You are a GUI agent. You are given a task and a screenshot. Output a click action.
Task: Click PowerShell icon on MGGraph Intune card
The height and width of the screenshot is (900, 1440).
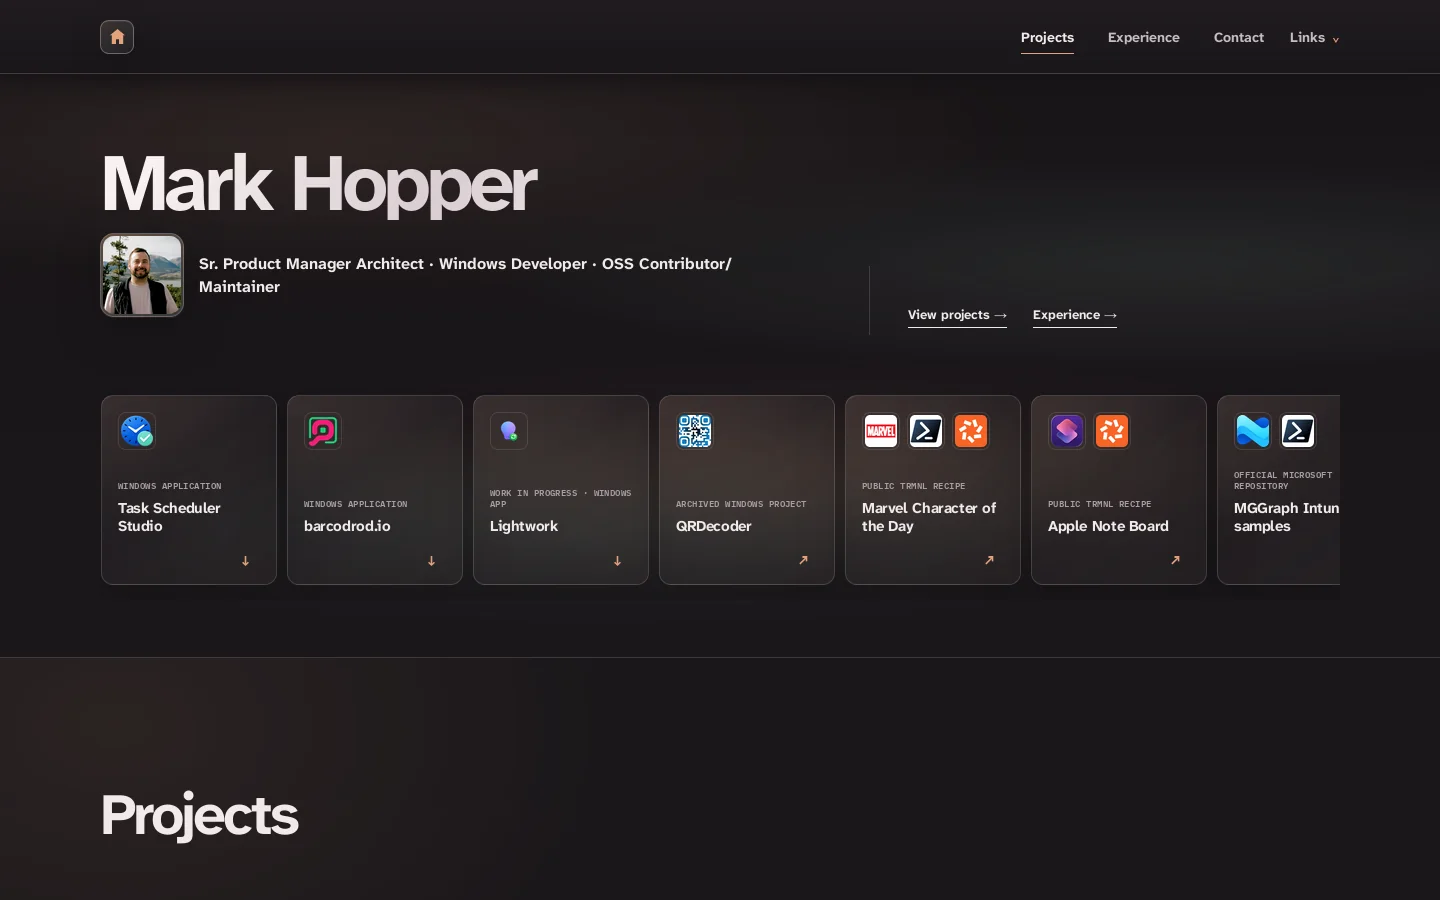(1298, 431)
